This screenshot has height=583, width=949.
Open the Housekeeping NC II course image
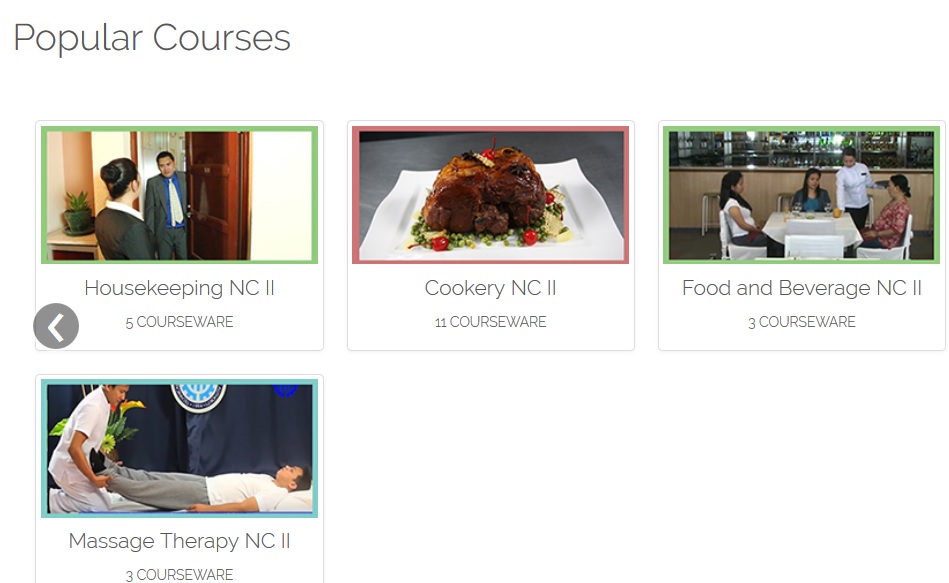point(179,195)
